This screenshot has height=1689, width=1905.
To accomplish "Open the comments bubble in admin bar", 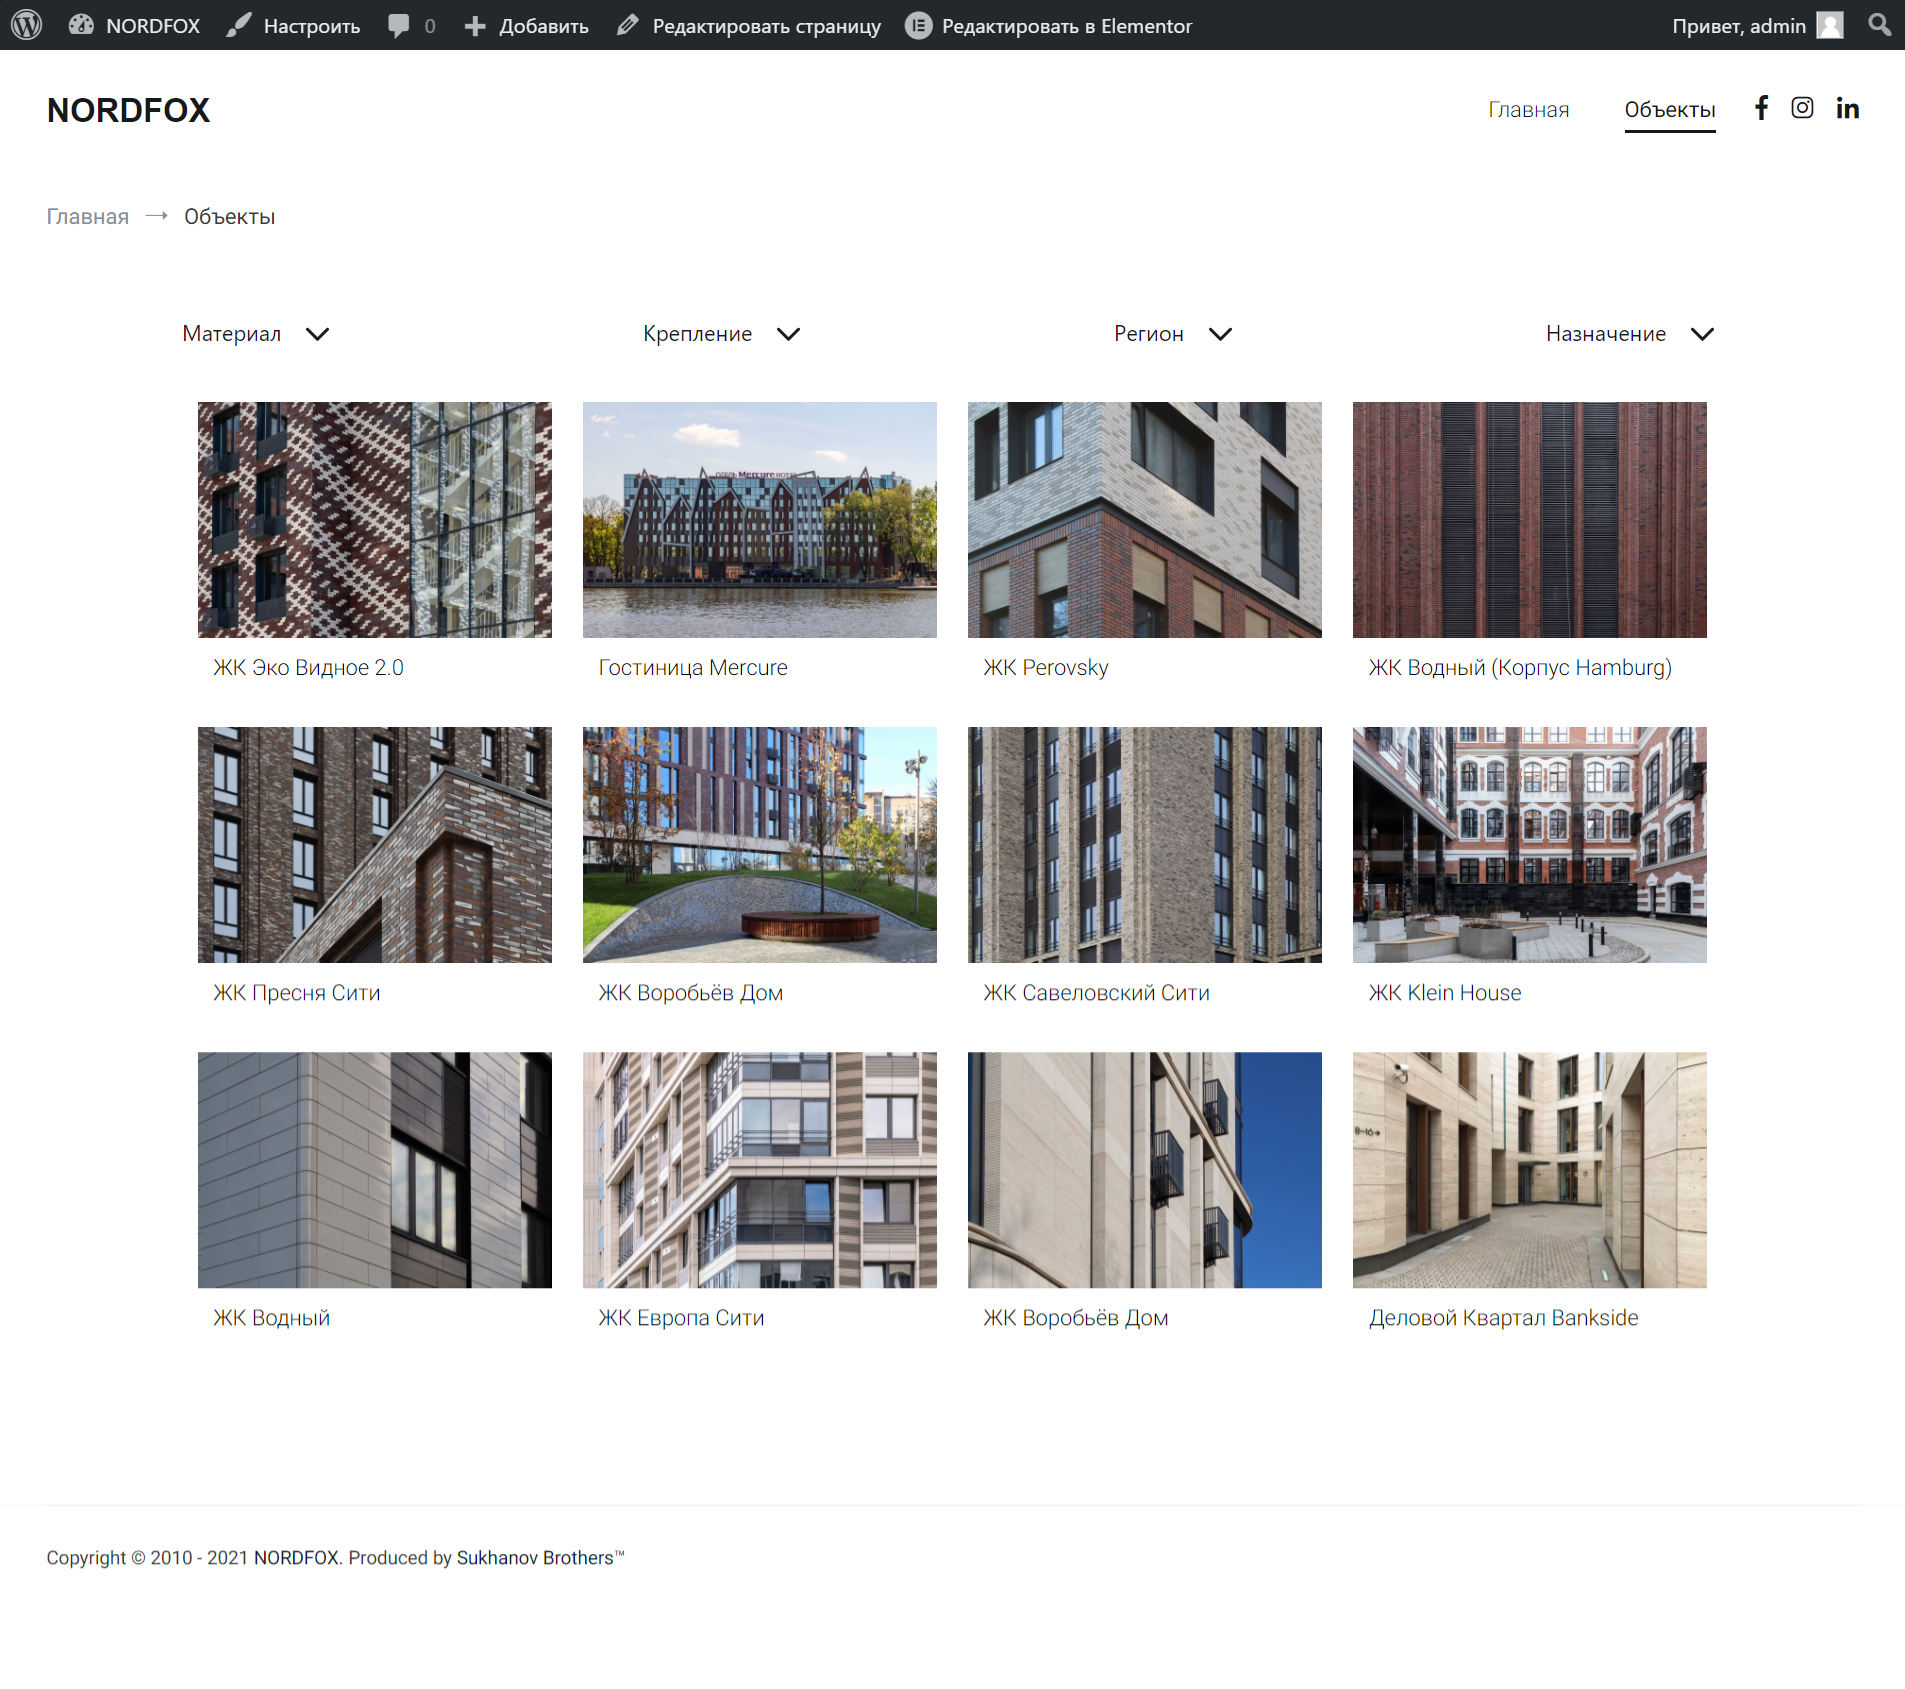I will point(411,26).
